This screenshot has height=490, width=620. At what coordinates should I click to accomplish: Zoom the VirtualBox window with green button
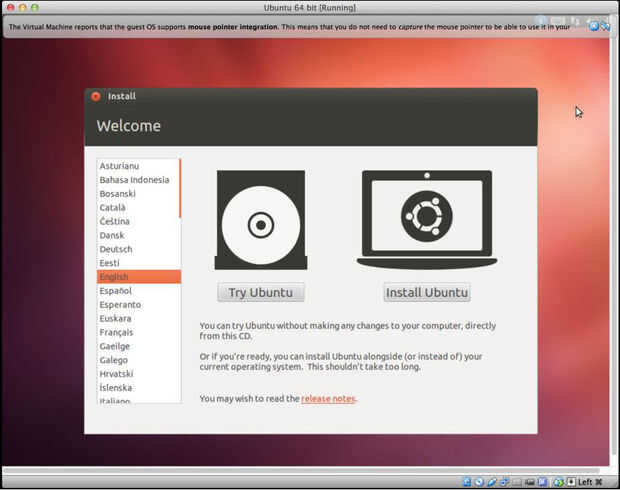pyautogui.click(x=35, y=7)
